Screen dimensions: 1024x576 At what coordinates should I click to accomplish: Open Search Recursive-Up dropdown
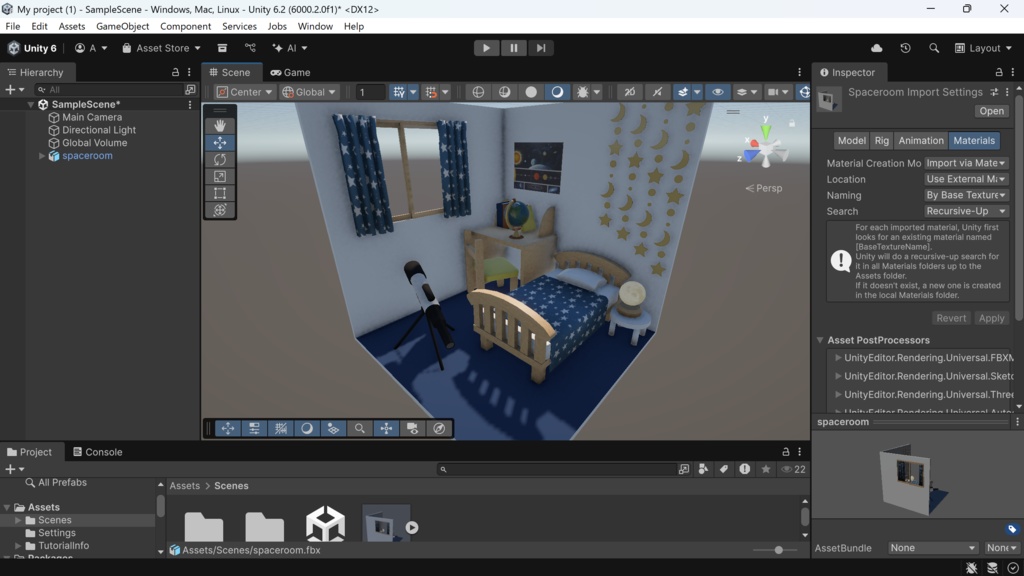click(966, 212)
